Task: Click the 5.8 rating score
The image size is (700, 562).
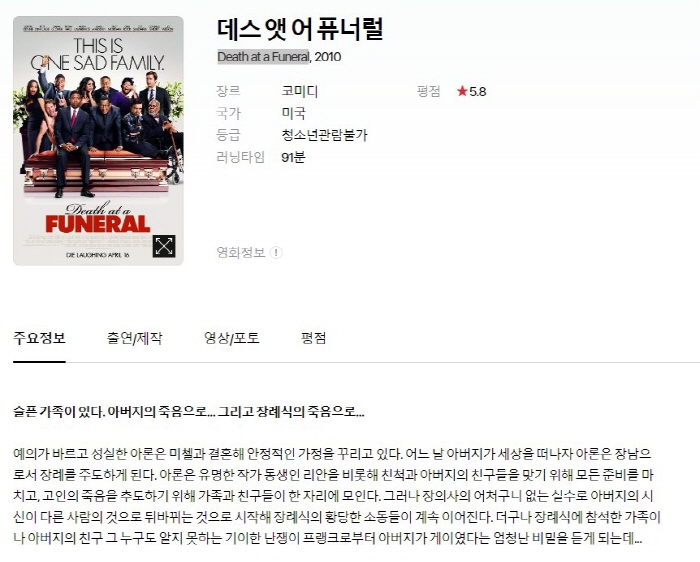Action: [x=478, y=92]
